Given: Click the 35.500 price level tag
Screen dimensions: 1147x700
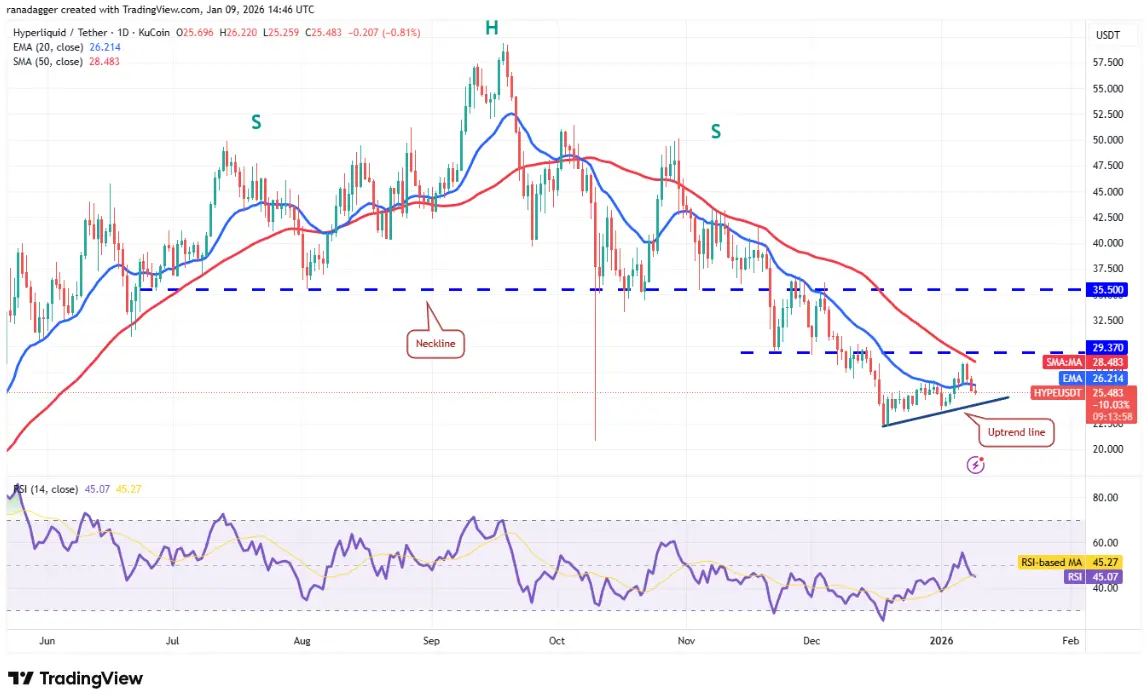Looking at the screenshot, I should pyautogui.click(x=1107, y=290).
